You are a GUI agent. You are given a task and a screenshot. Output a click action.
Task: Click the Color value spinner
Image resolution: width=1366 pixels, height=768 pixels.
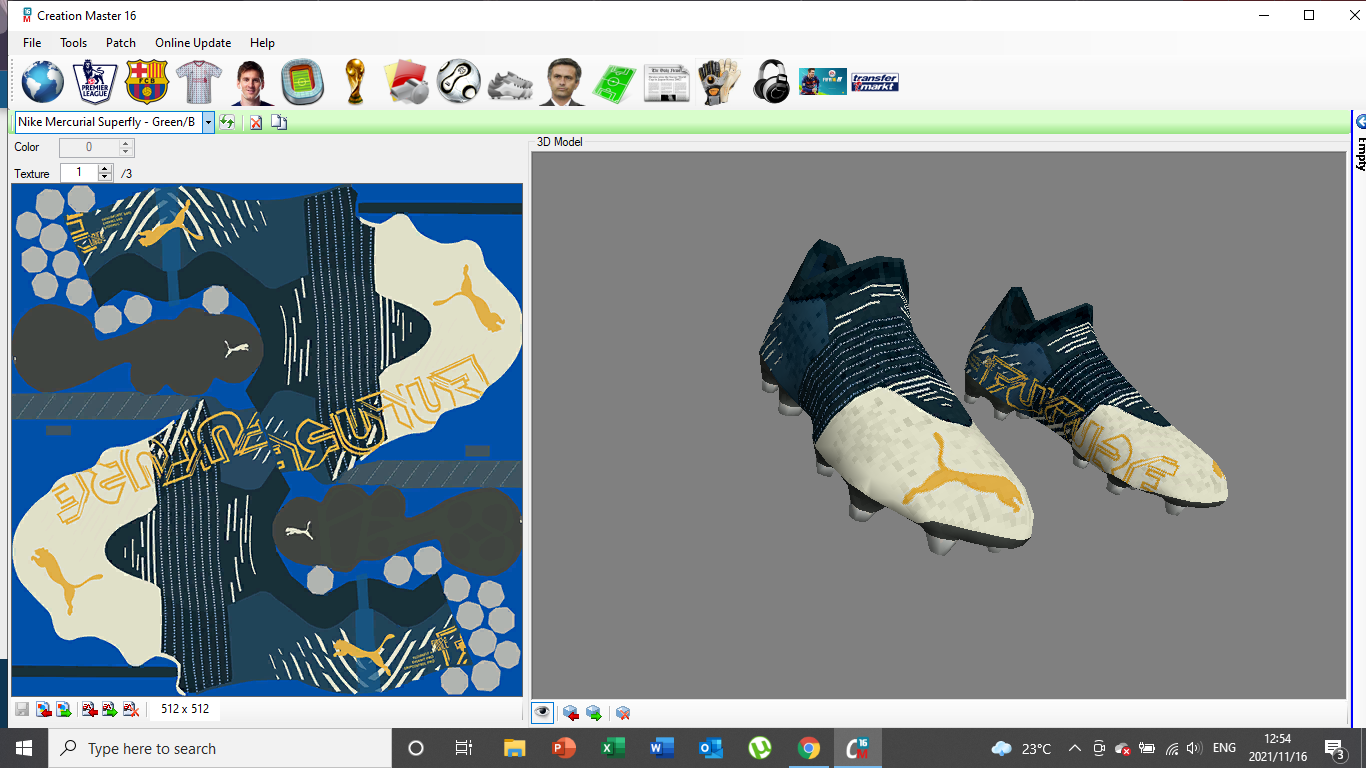click(x=97, y=147)
